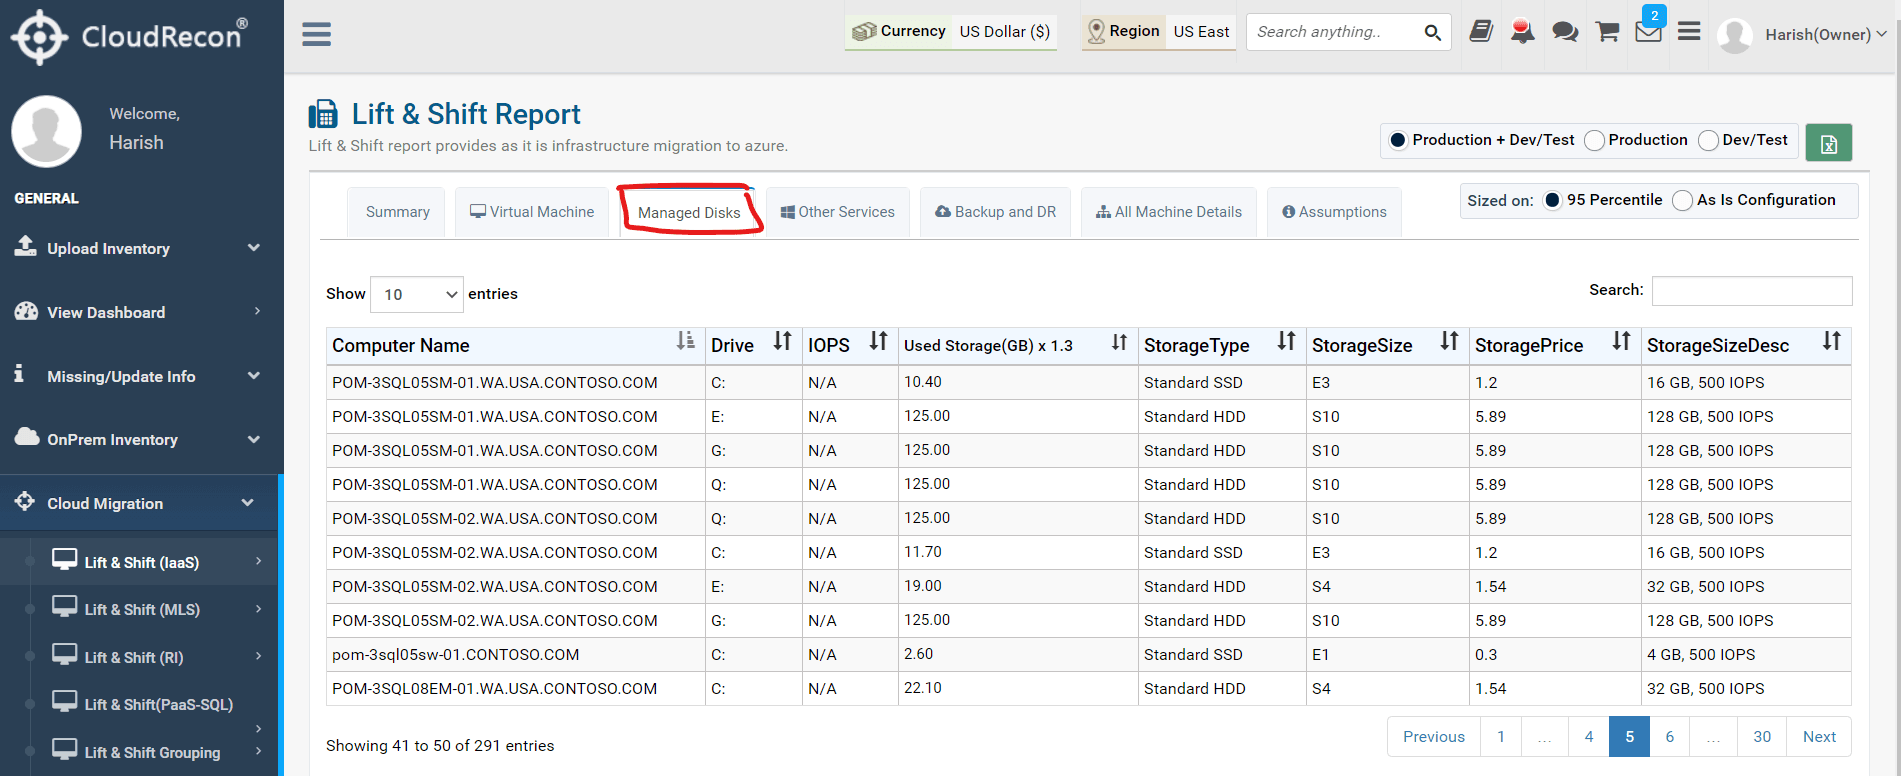Open the All Machine Details tab

(1169, 212)
